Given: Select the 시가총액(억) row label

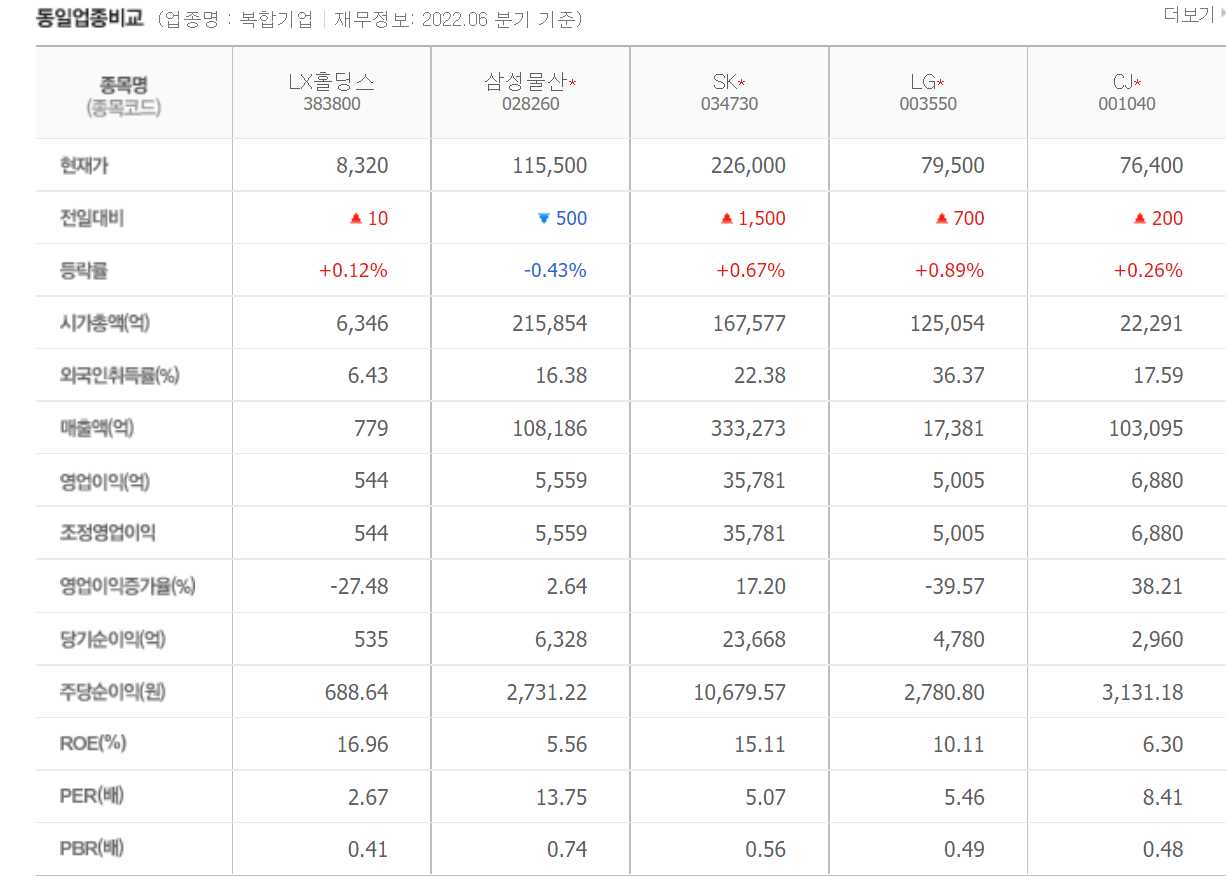Looking at the screenshot, I should pos(105,323).
